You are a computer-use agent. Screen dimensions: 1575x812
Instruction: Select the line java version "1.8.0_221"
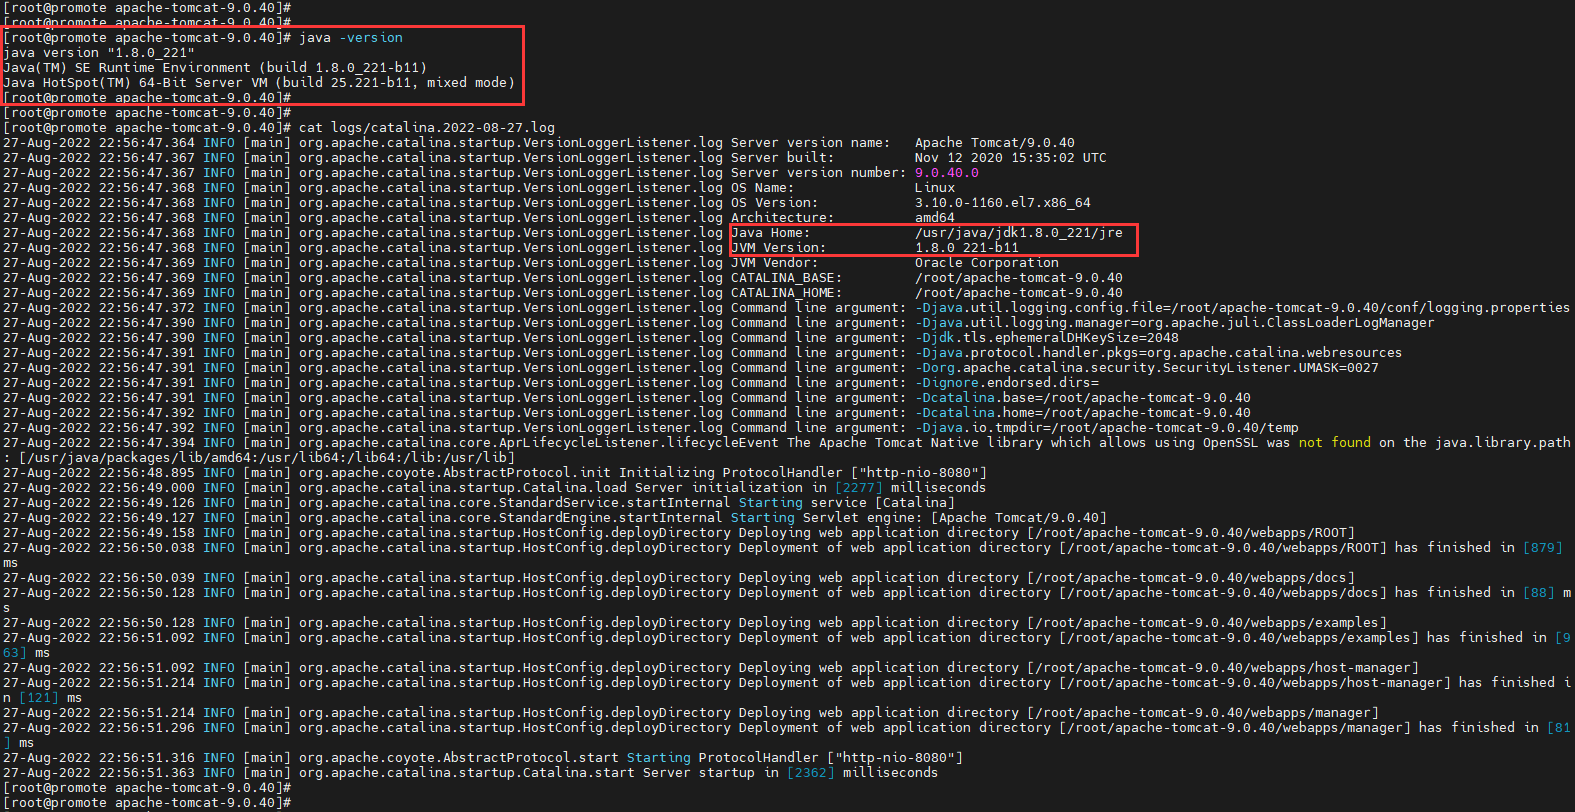[x=99, y=53]
